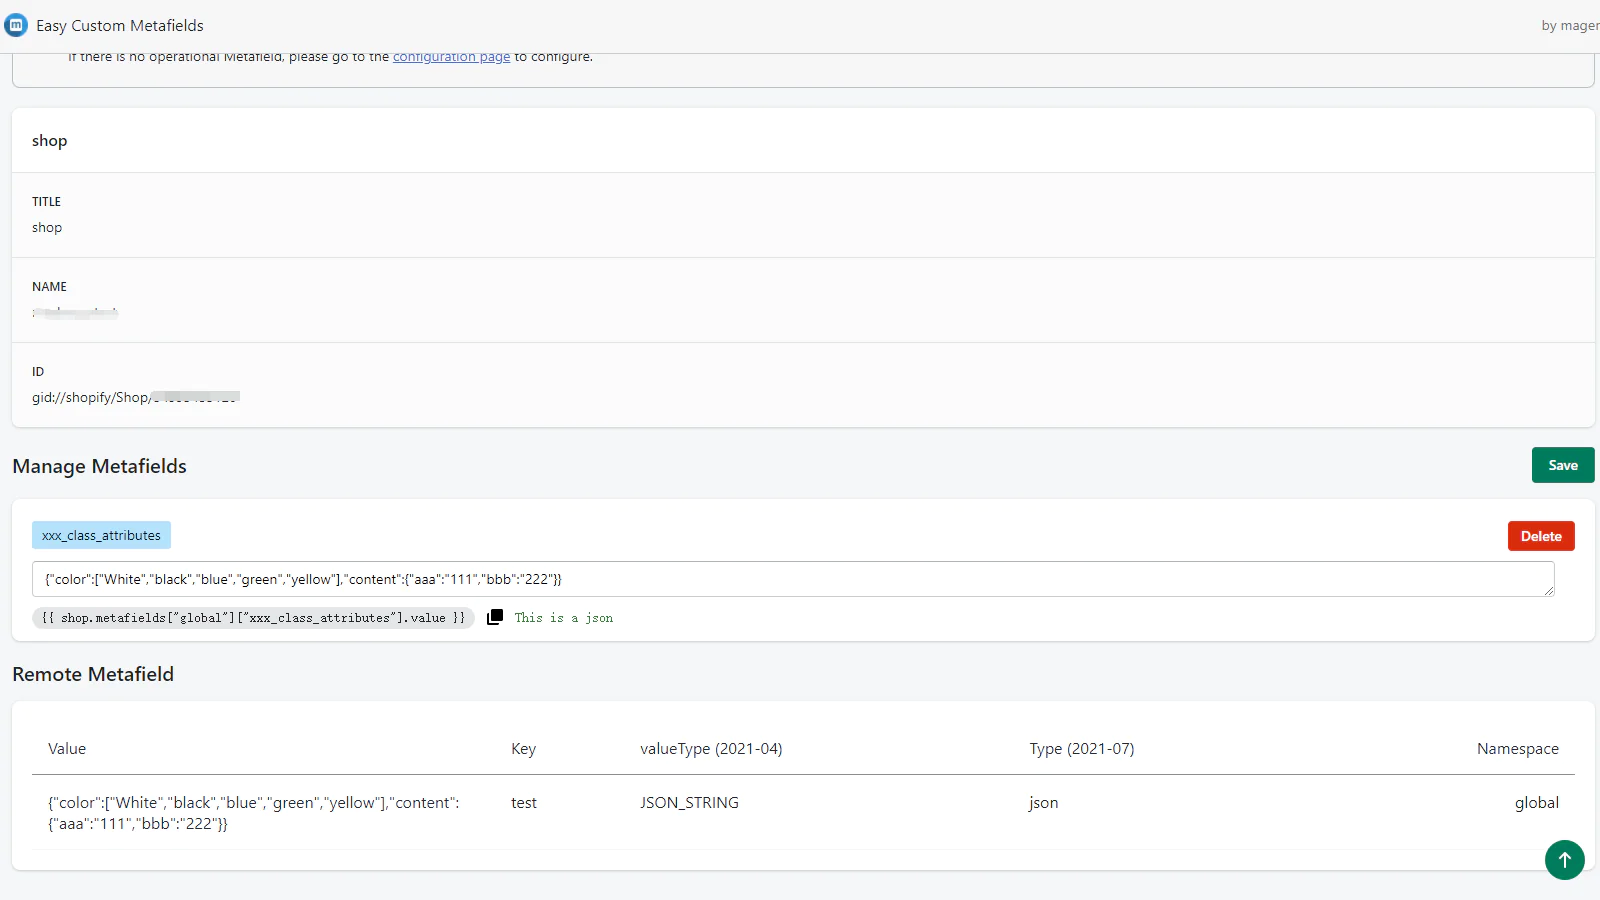
Task: Click the Key column header
Action: click(523, 748)
